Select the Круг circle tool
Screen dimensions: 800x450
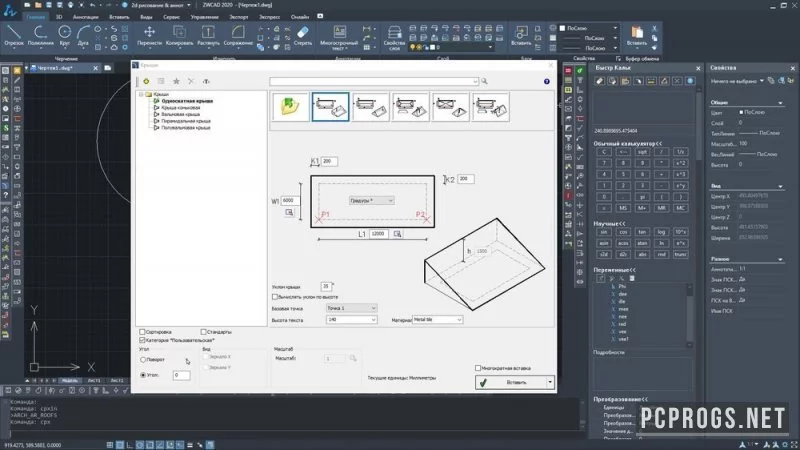click(x=64, y=36)
